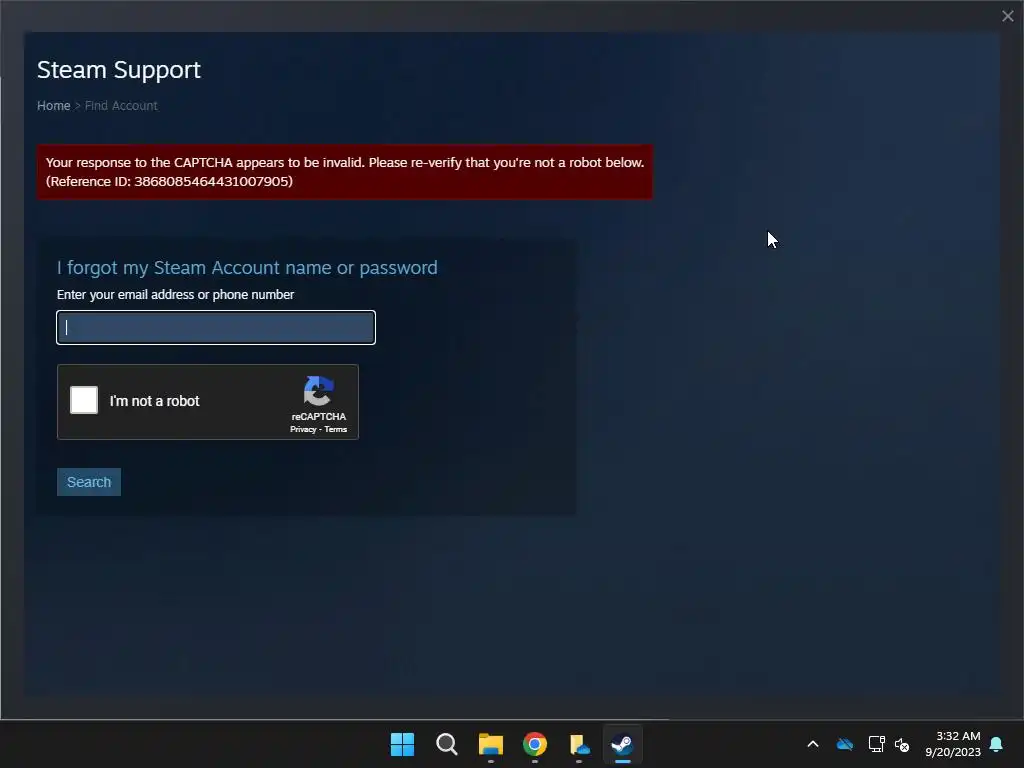Click the Search button
Image resolution: width=1024 pixels, height=768 pixels.
tap(89, 482)
